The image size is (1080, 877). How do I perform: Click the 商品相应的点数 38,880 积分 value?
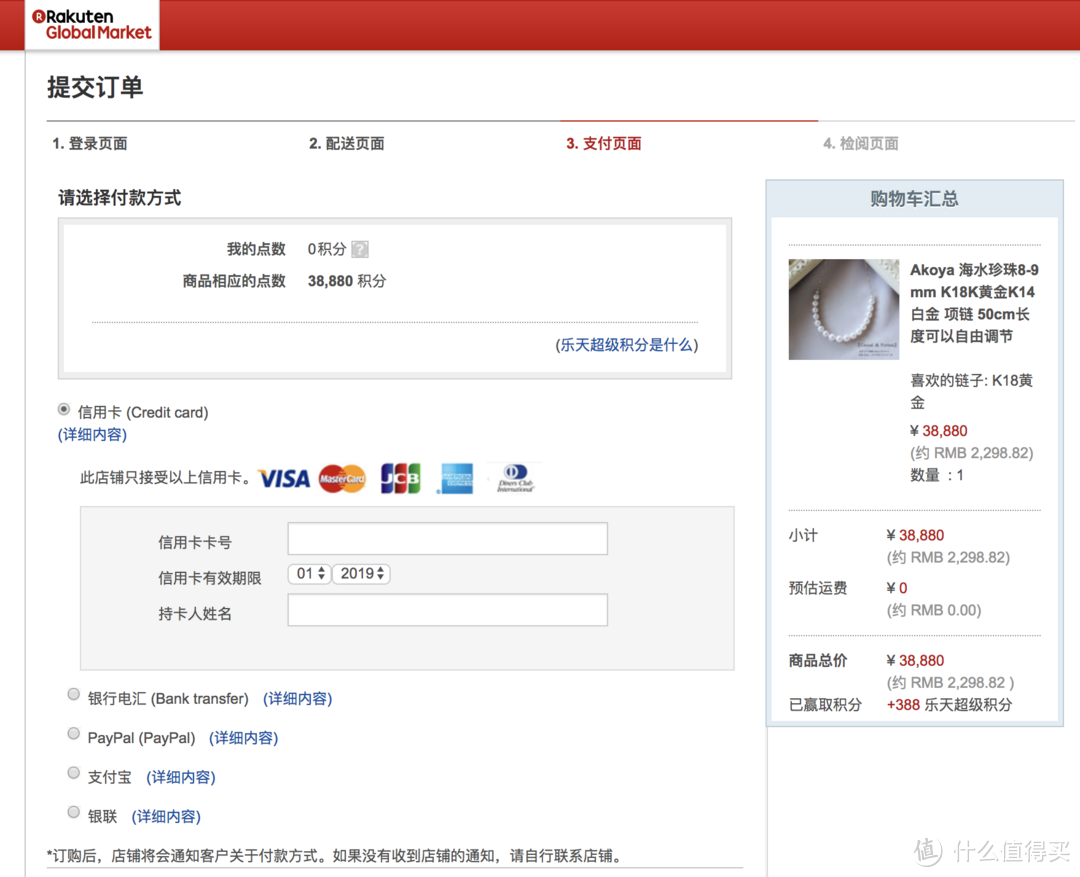pos(347,281)
